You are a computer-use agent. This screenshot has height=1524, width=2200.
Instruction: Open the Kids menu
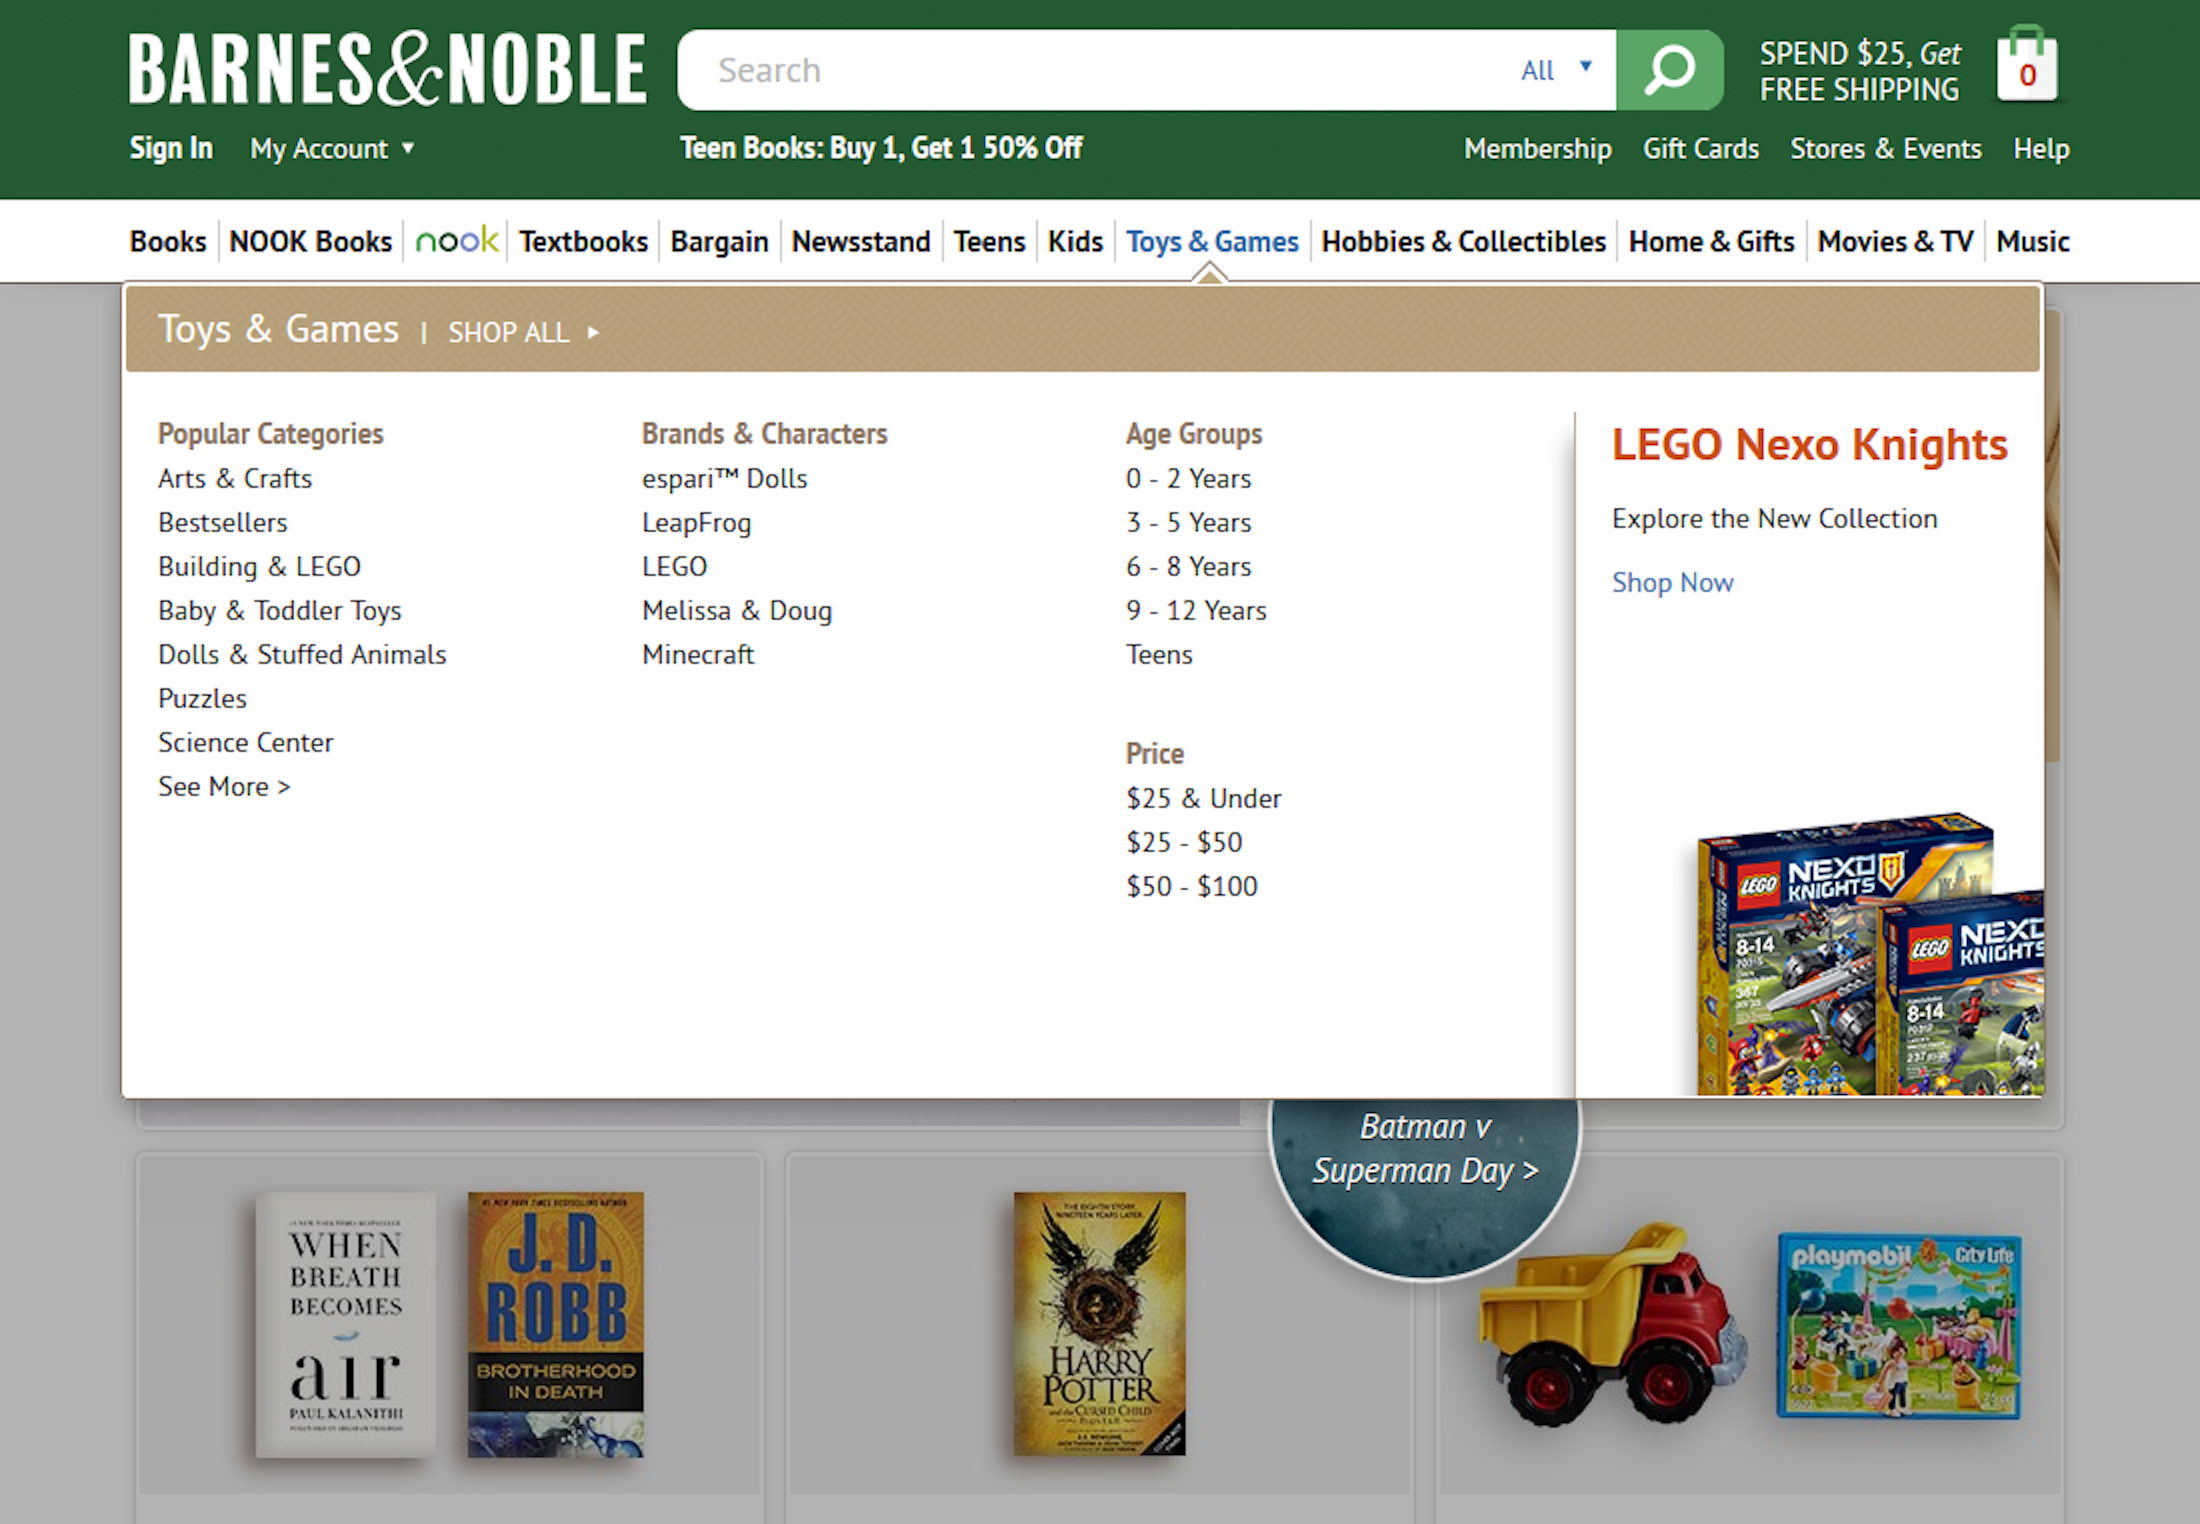[x=1075, y=240]
